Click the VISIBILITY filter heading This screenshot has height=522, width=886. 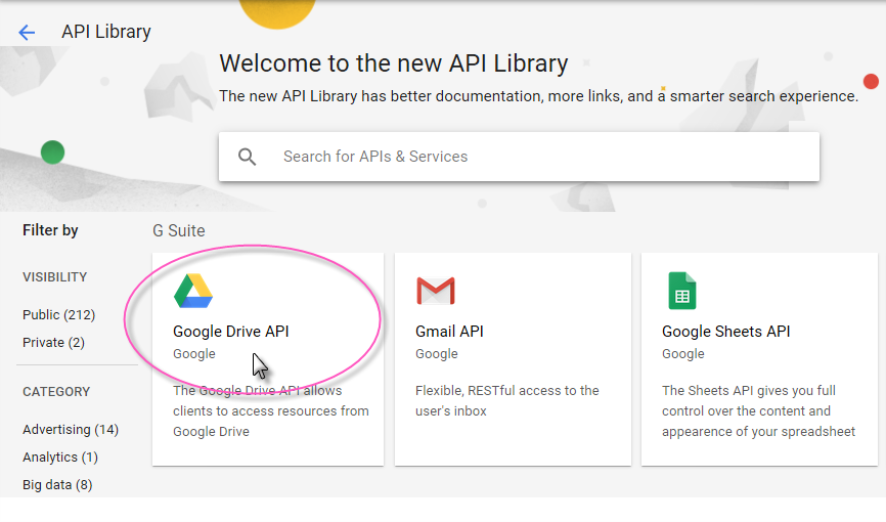55,277
